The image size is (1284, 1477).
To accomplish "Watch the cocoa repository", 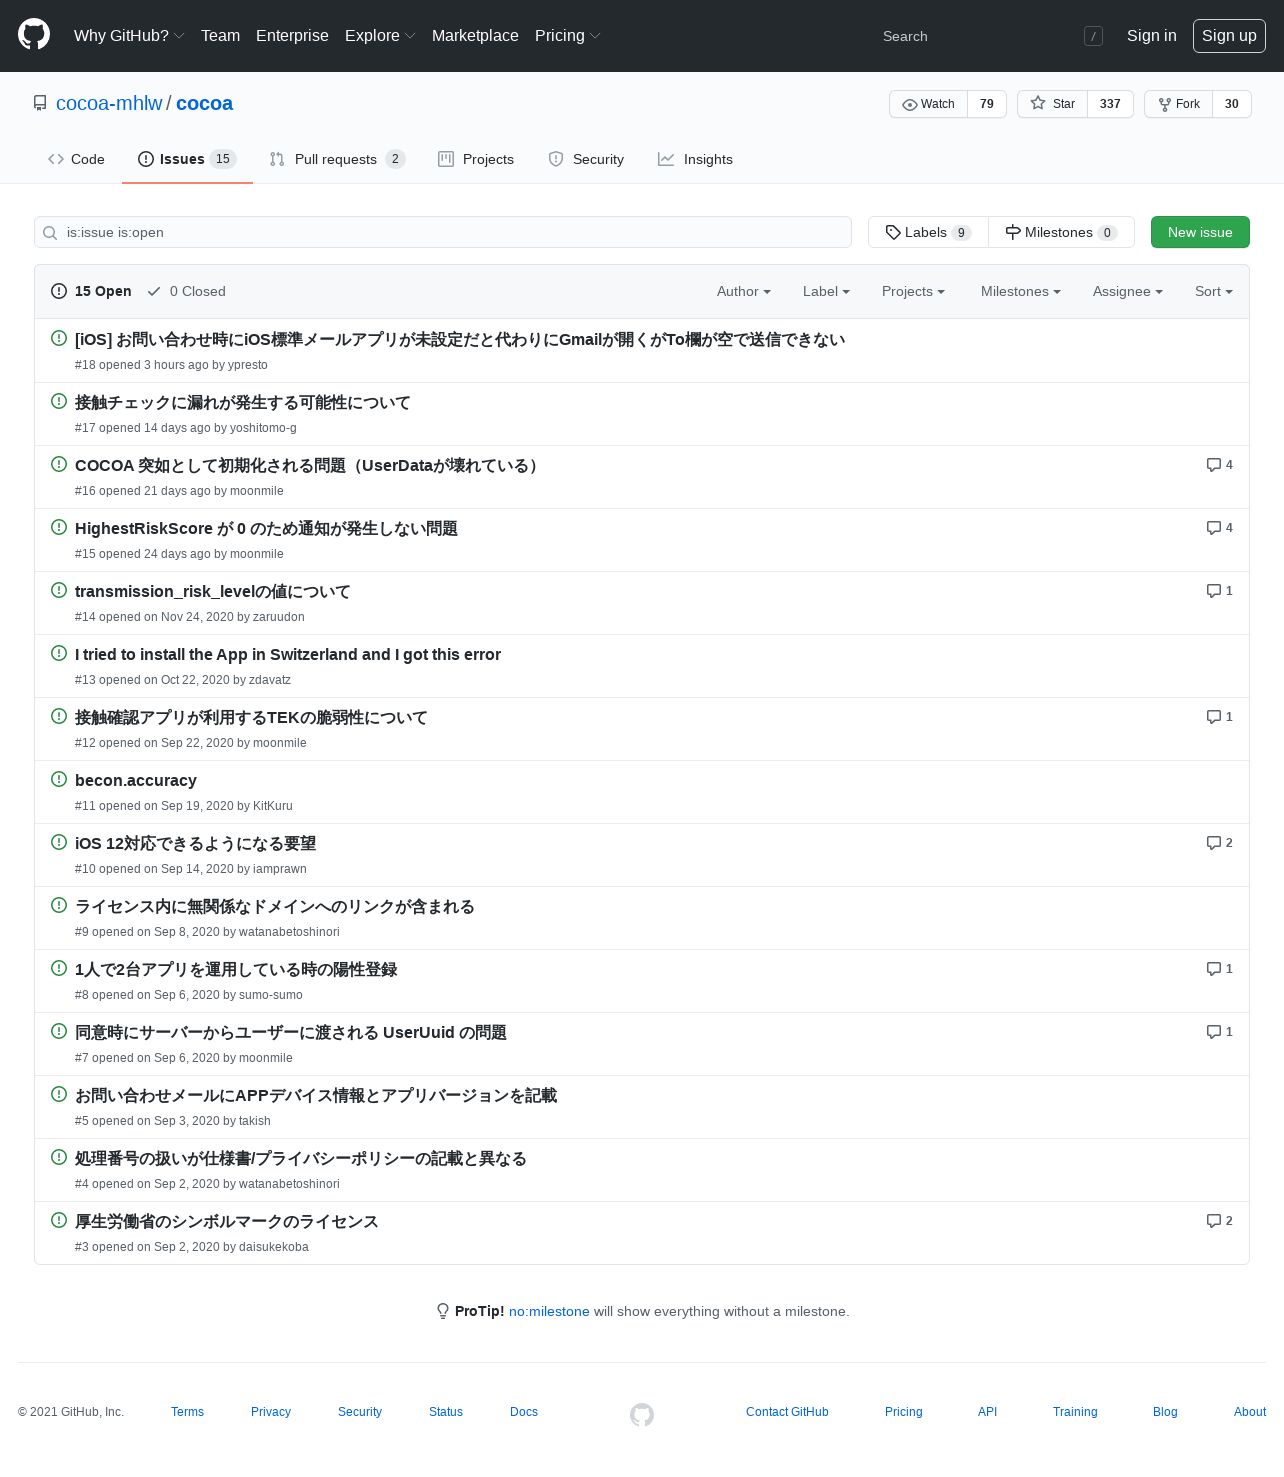I will [x=928, y=104].
